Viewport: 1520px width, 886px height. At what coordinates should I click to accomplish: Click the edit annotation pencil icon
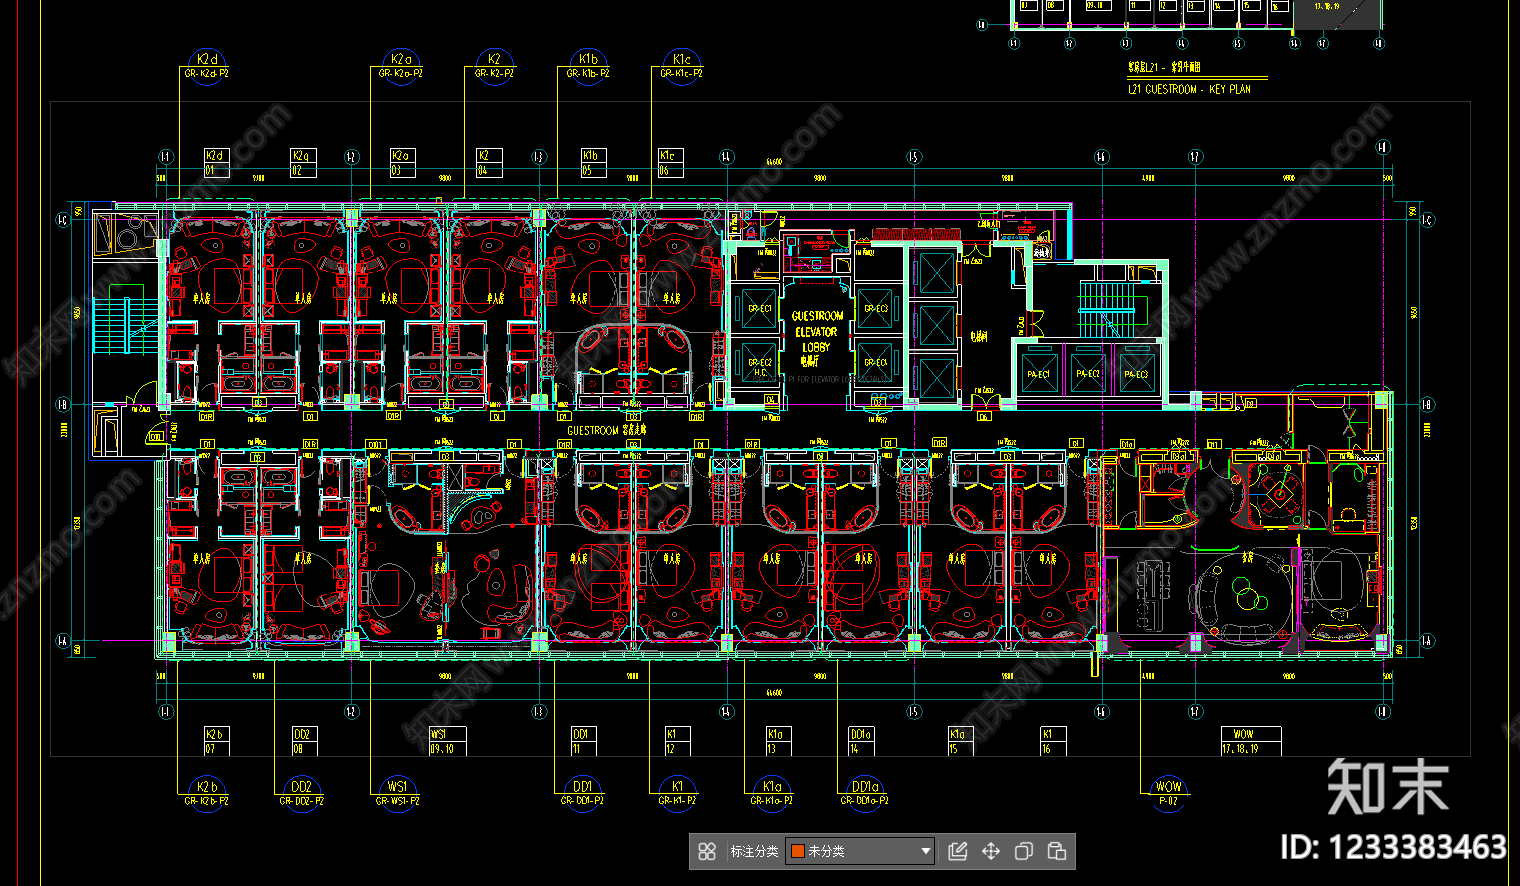(x=957, y=851)
